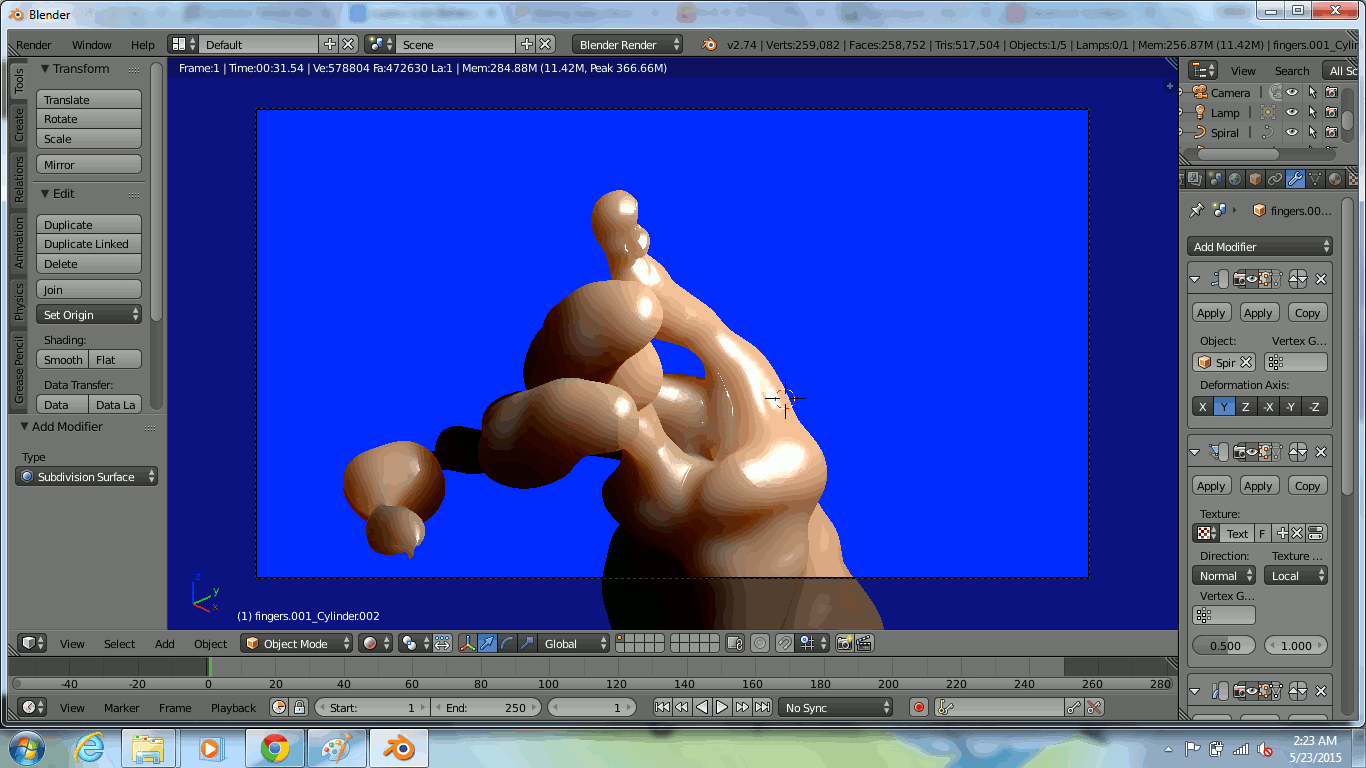Open the Modifiers wrench properties tab
1366x768 pixels.
click(x=1295, y=180)
